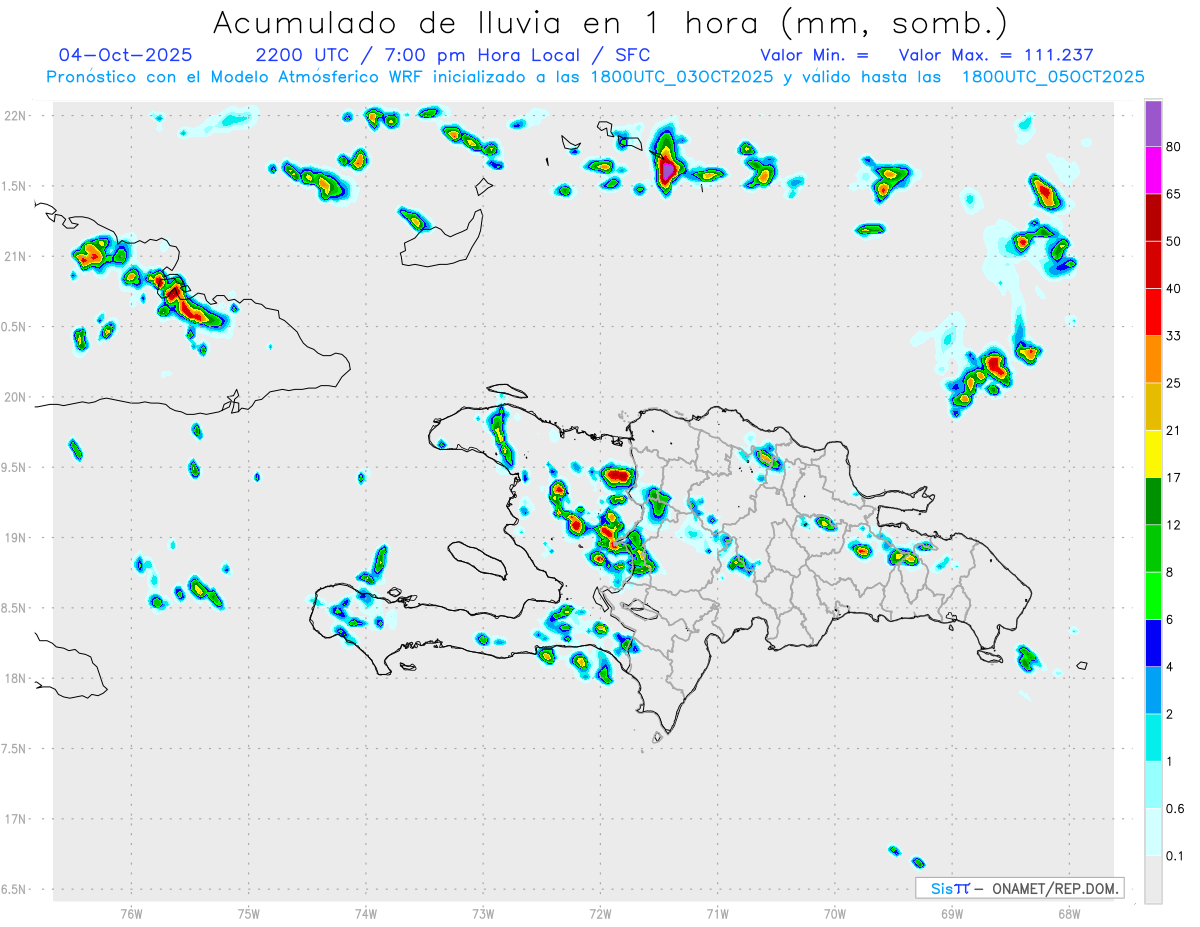Select the orange legend segment between 25 and 33
Viewport: 1200px width, 927px height.
pyautogui.click(x=1153, y=359)
